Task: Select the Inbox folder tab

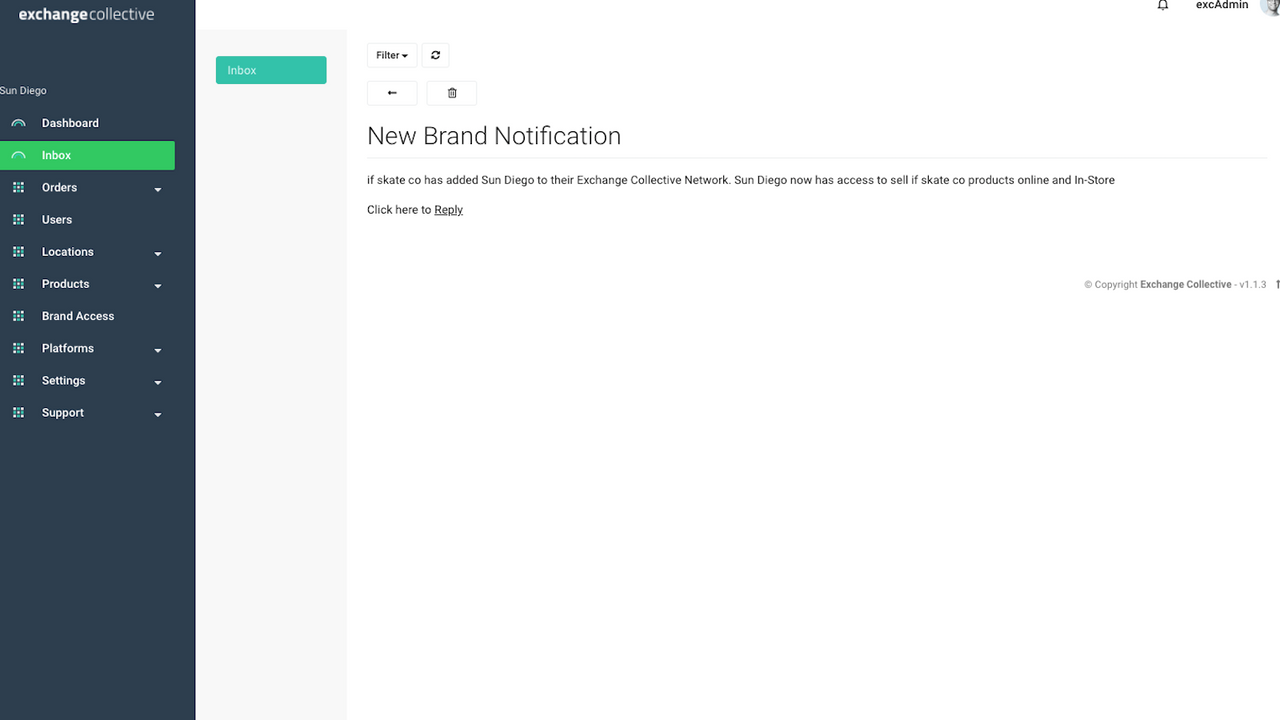Action: click(271, 70)
